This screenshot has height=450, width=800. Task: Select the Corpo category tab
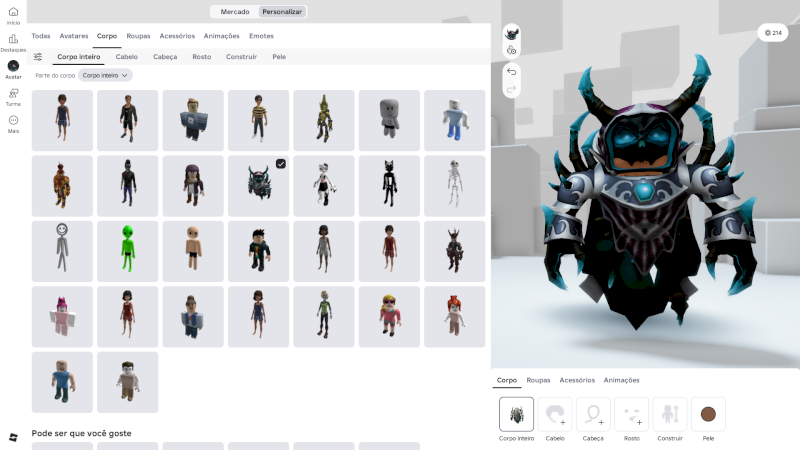pyautogui.click(x=107, y=36)
